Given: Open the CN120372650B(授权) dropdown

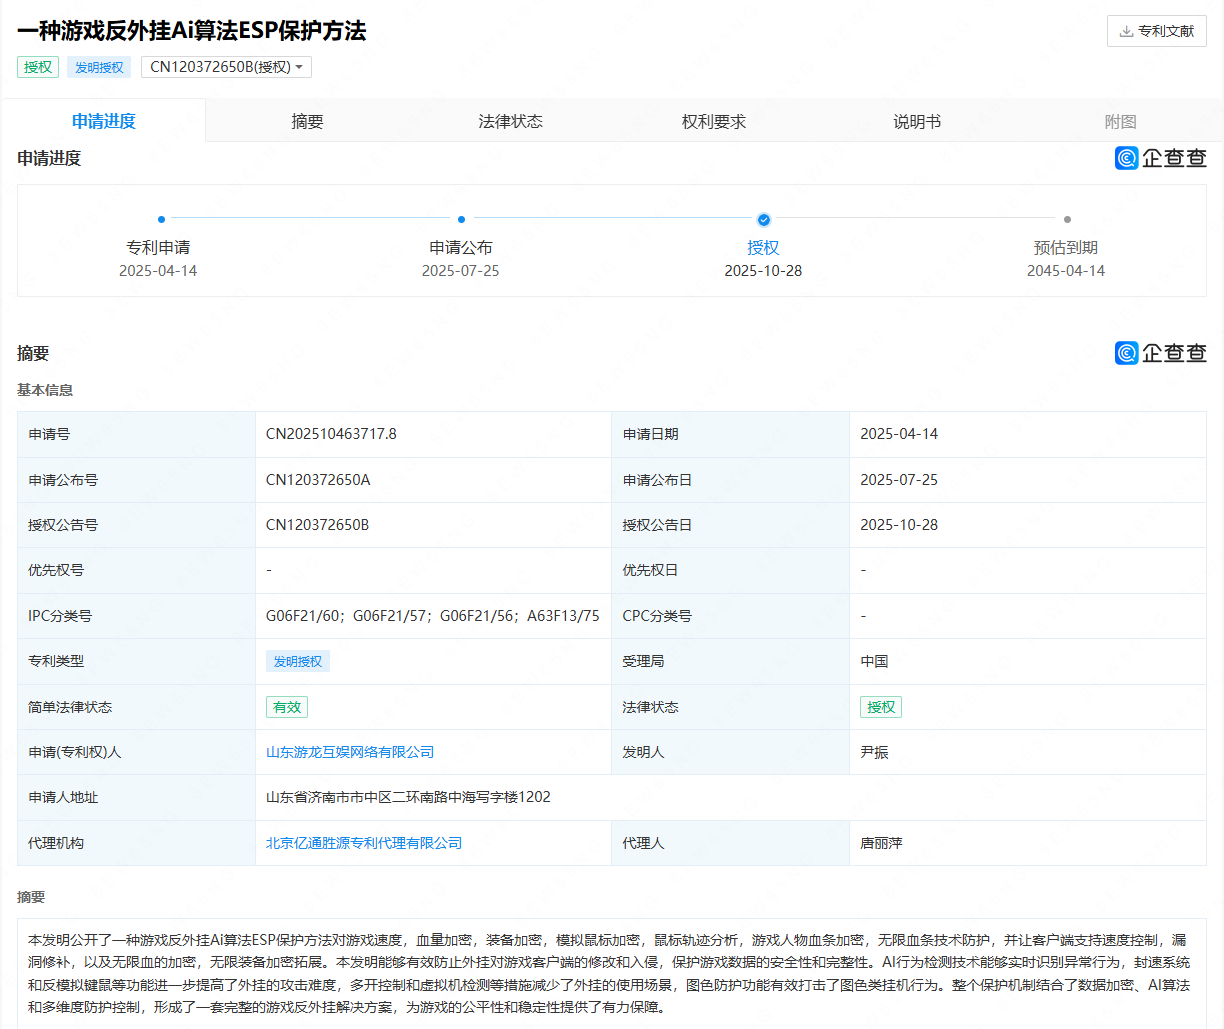Looking at the screenshot, I should 225,67.
